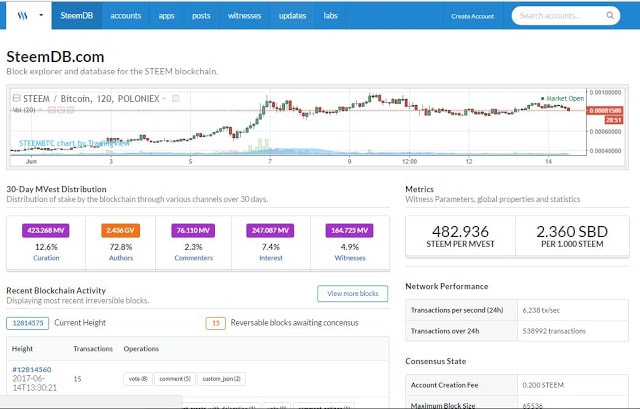Click the orange 15 reversible blocks badge
This screenshot has width=640, height=409.
point(216,323)
